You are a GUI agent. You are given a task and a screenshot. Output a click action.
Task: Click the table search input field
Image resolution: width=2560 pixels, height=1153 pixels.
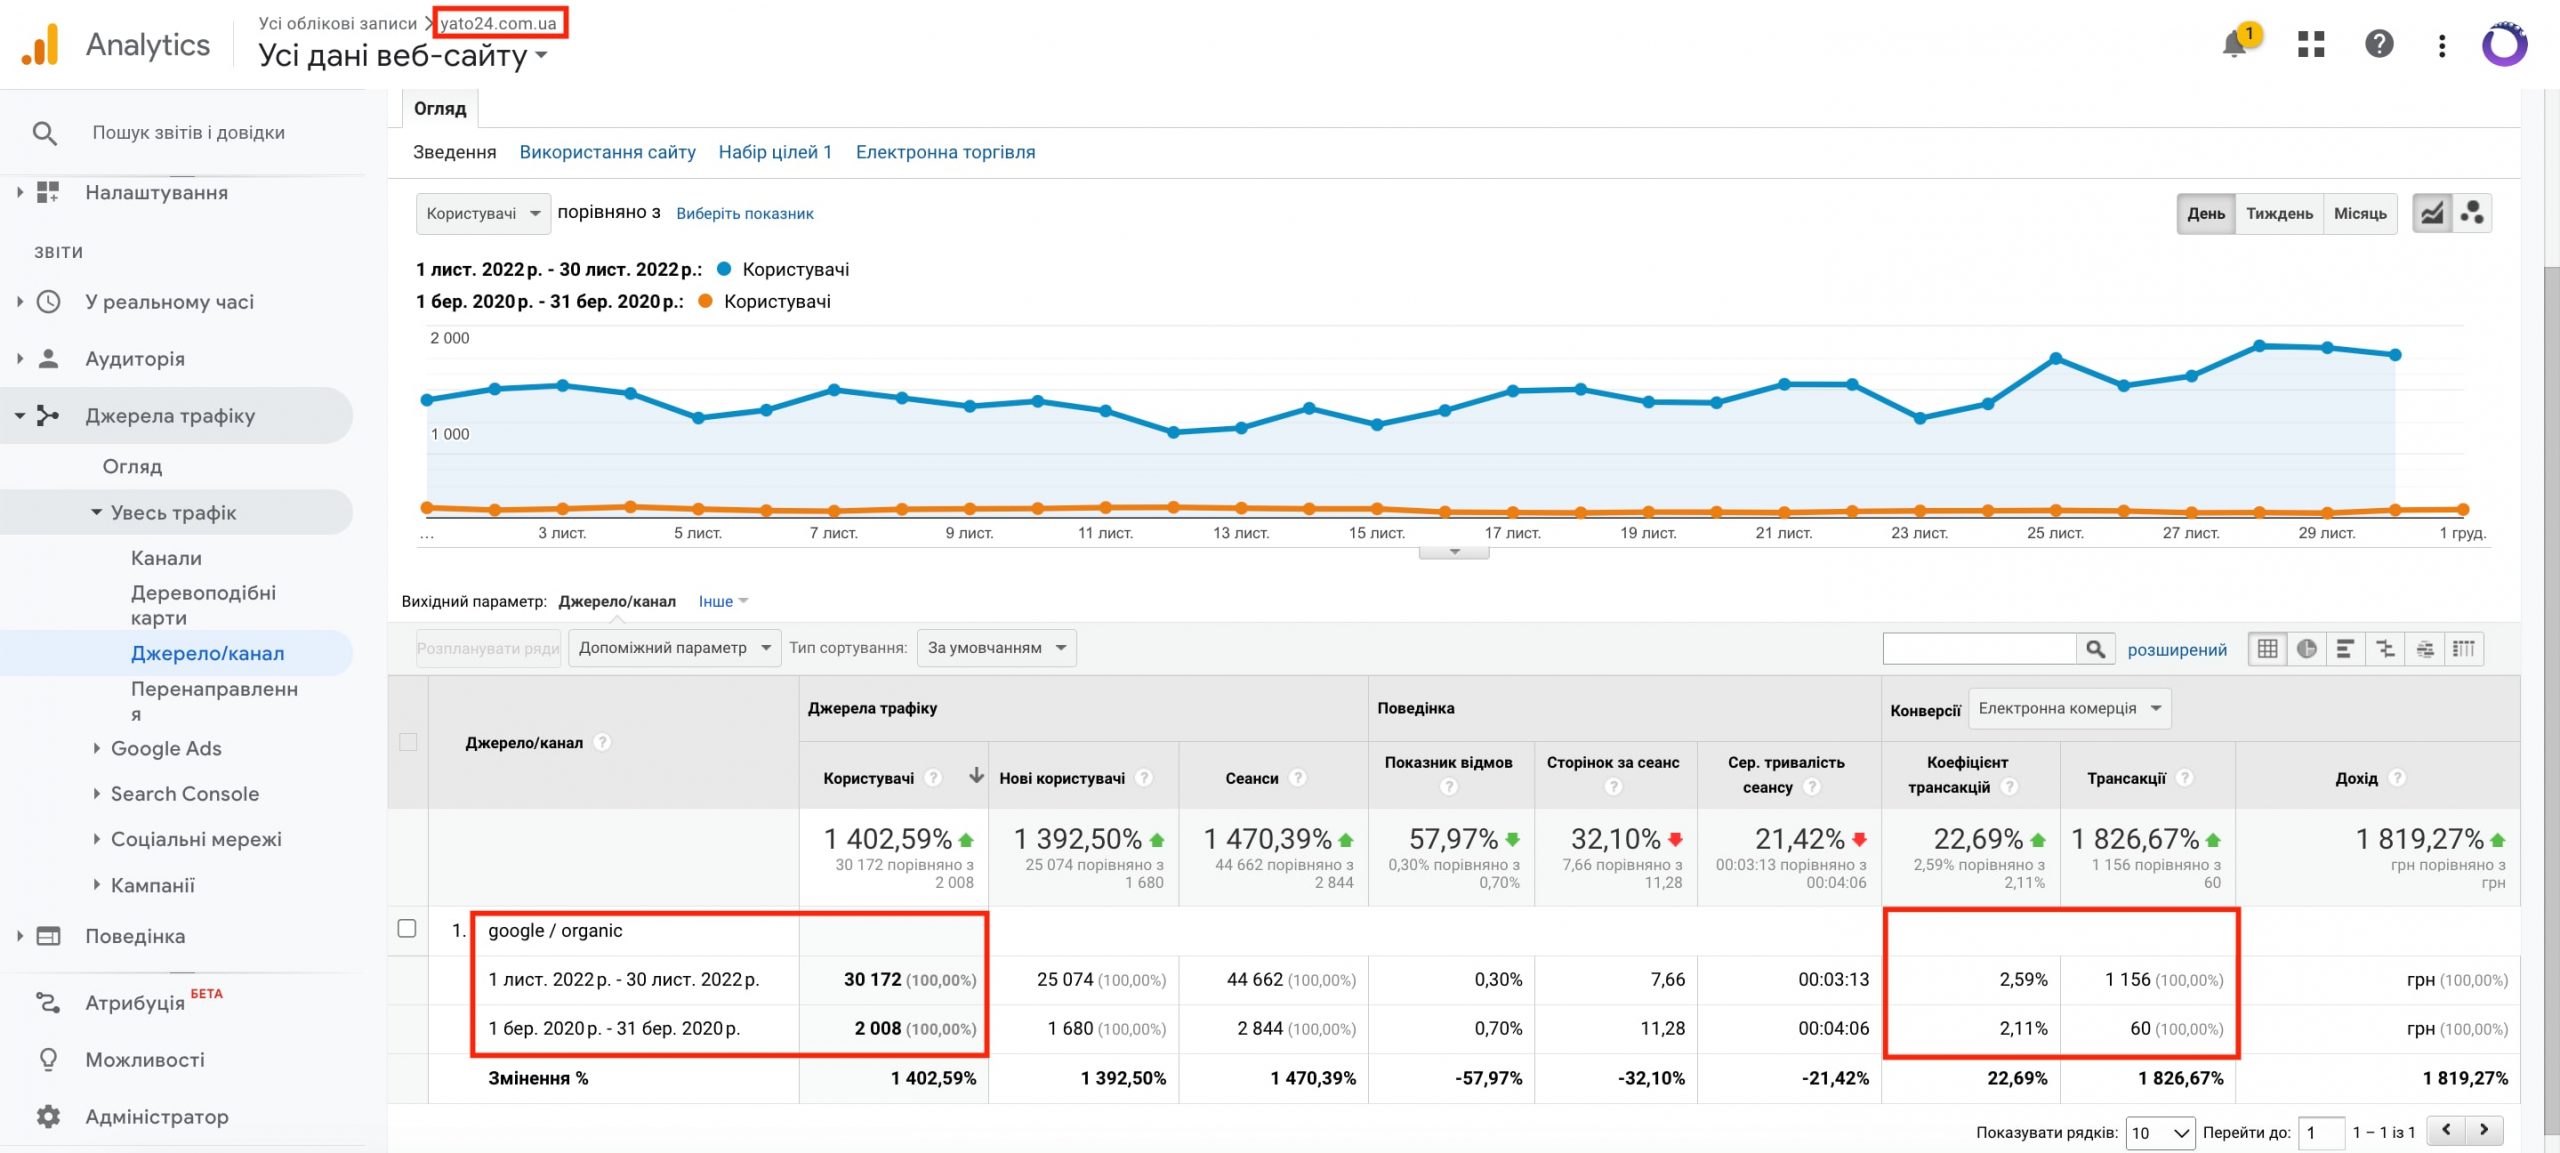pos(1979,649)
